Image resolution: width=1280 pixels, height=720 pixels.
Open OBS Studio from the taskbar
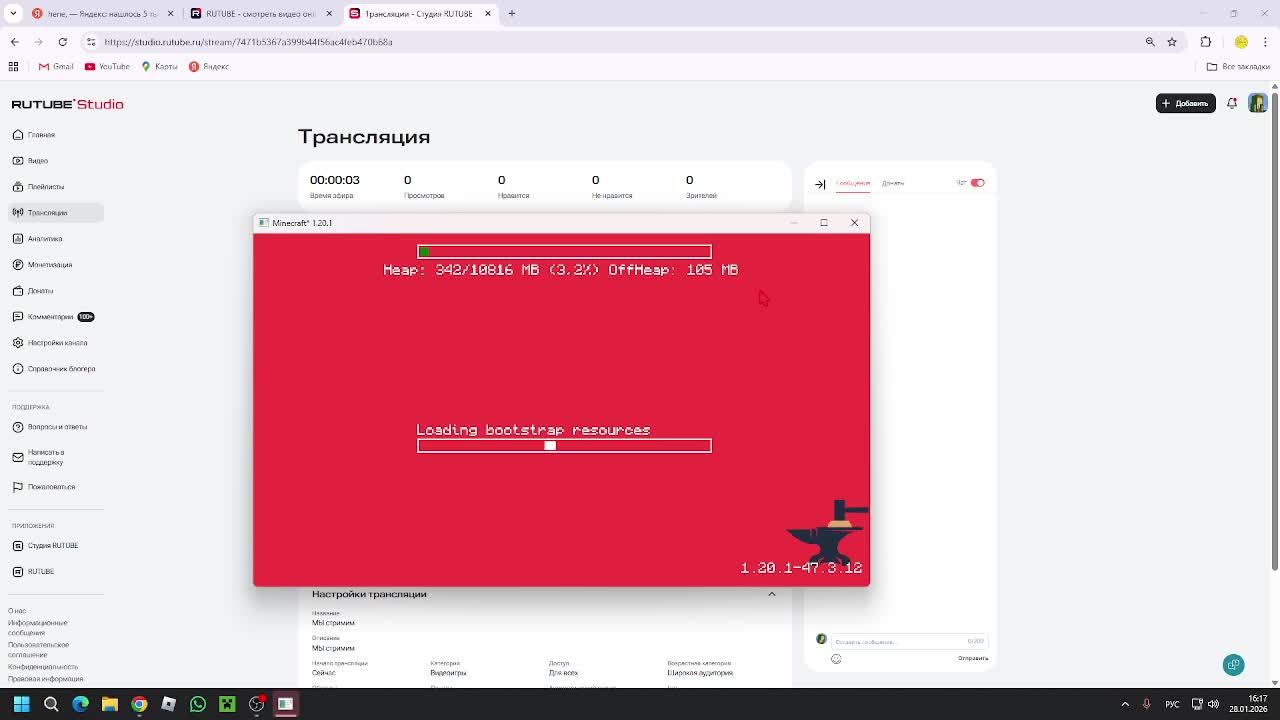(x=256, y=704)
